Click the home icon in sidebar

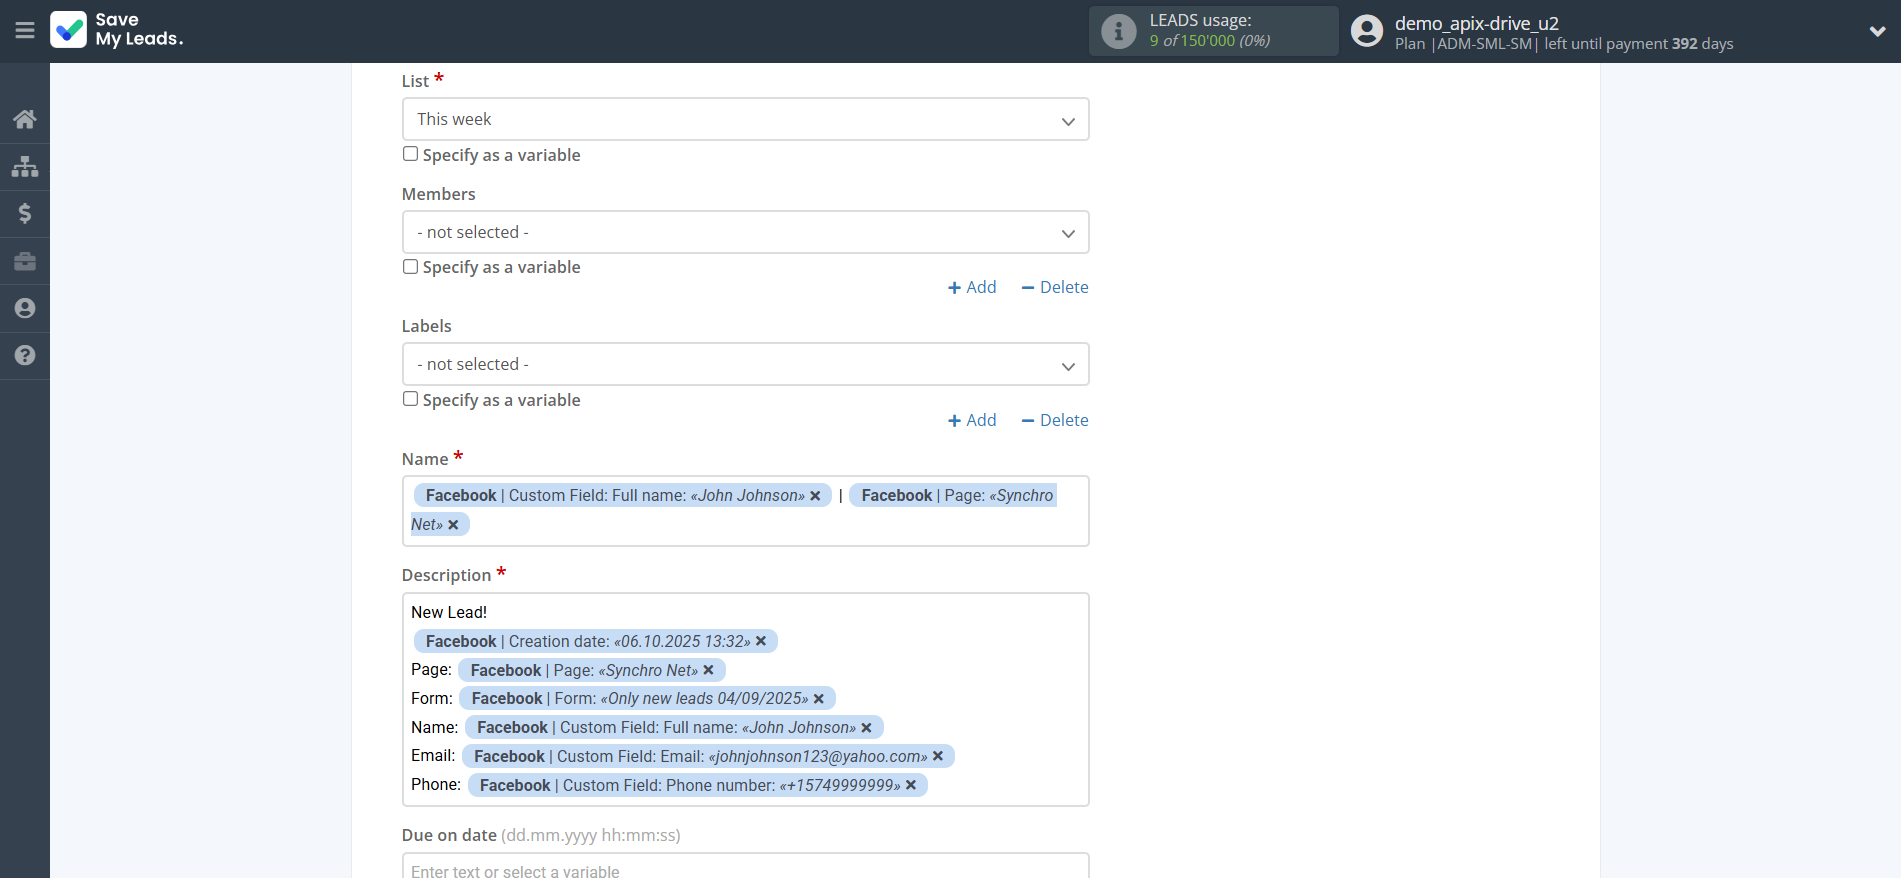(x=25, y=119)
